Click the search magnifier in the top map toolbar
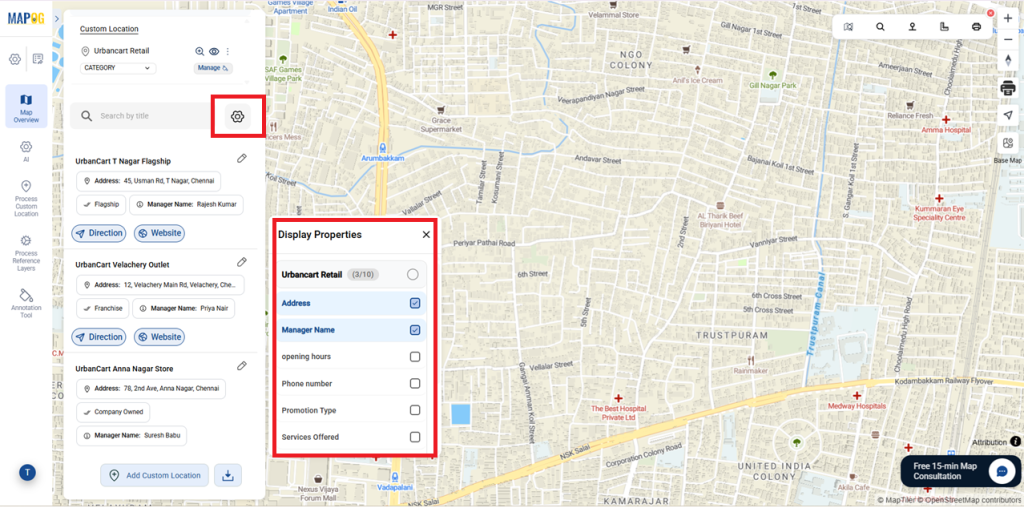The width and height of the screenshot is (1024, 508). pyautogui.click(x=880, y=27)
